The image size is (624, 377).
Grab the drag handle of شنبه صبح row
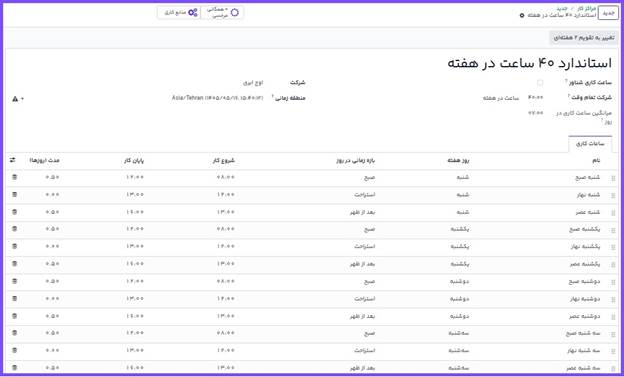[x=613, y=178]
